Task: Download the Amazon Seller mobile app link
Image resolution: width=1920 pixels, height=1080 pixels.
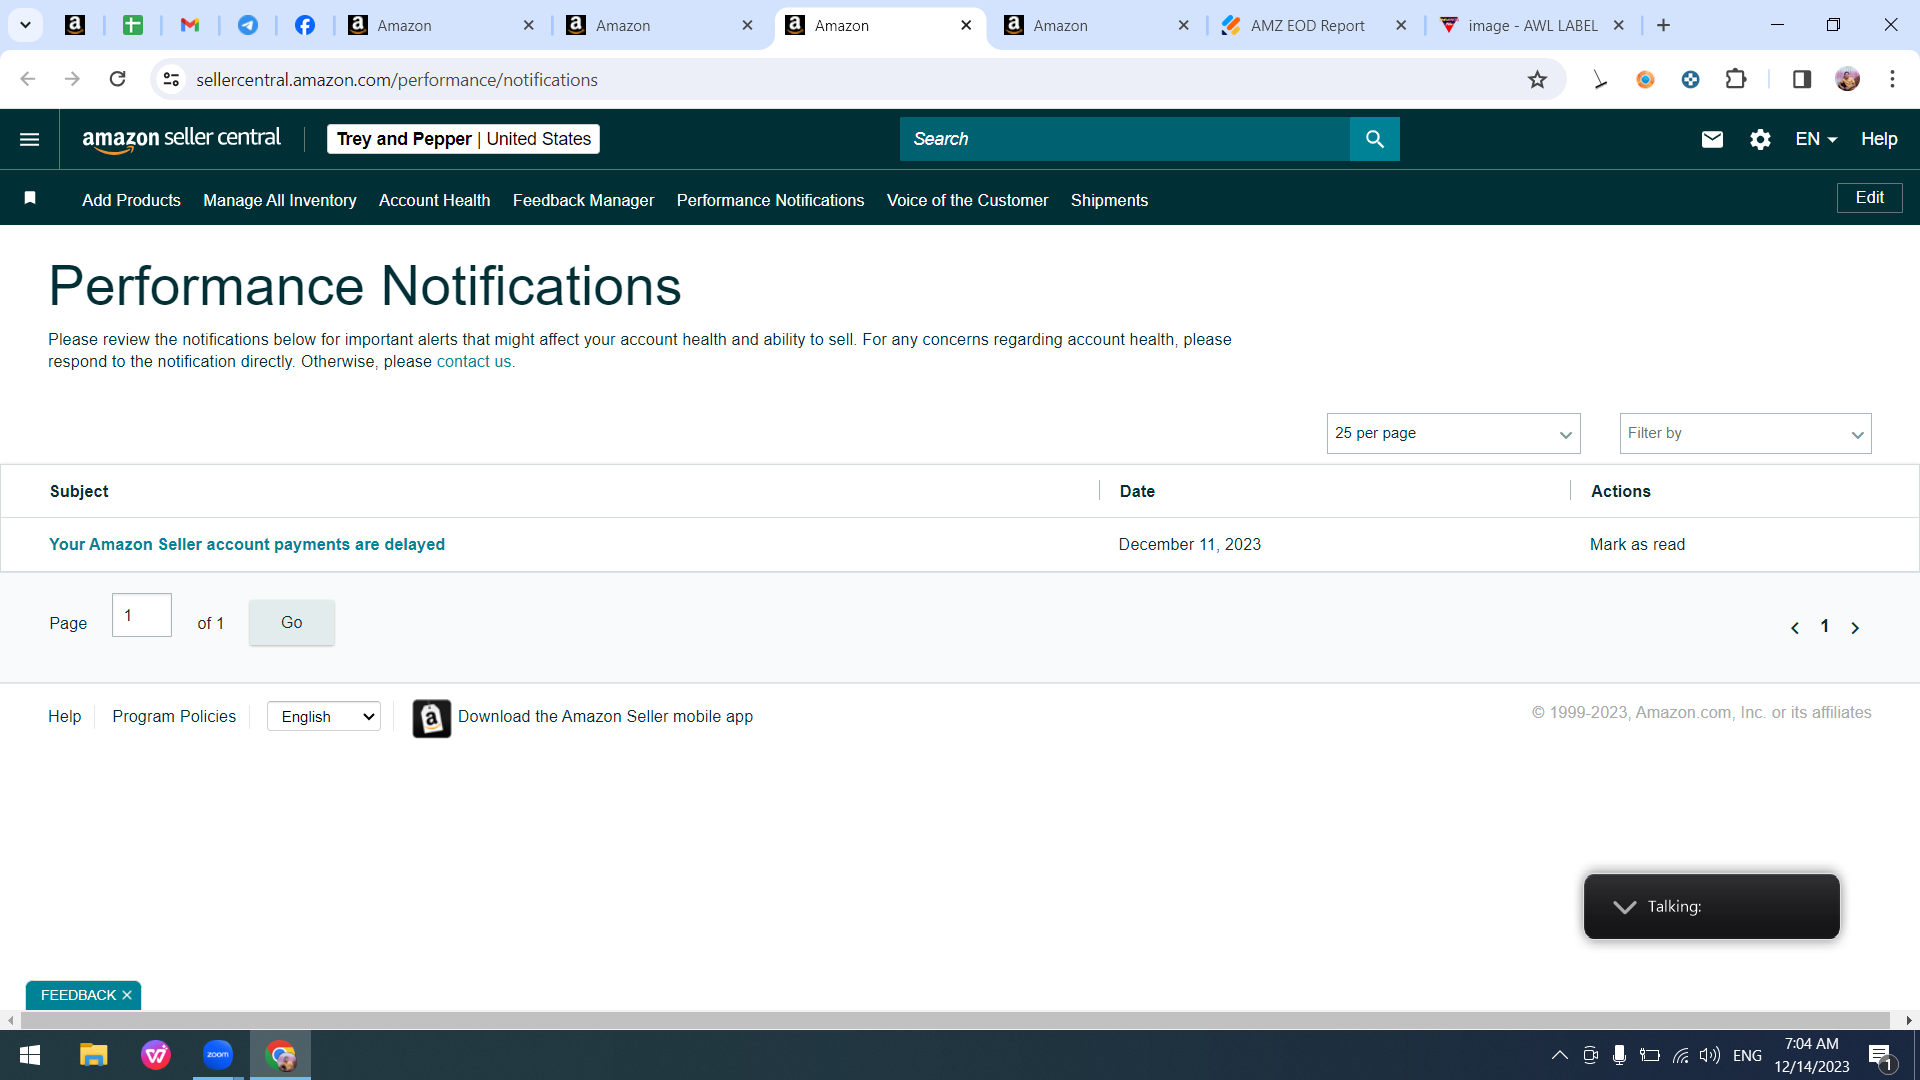Action: [605, 716]
